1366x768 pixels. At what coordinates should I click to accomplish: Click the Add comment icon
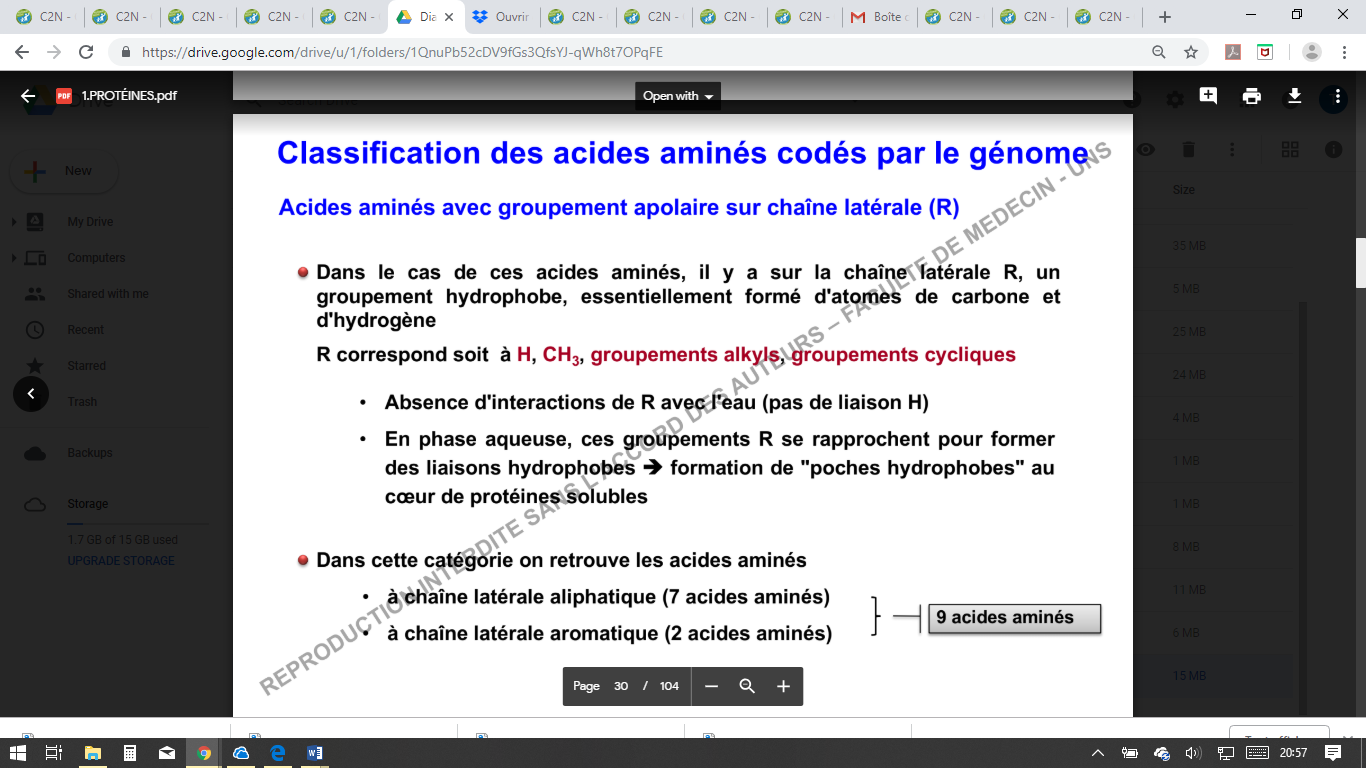coord(1208,96)
